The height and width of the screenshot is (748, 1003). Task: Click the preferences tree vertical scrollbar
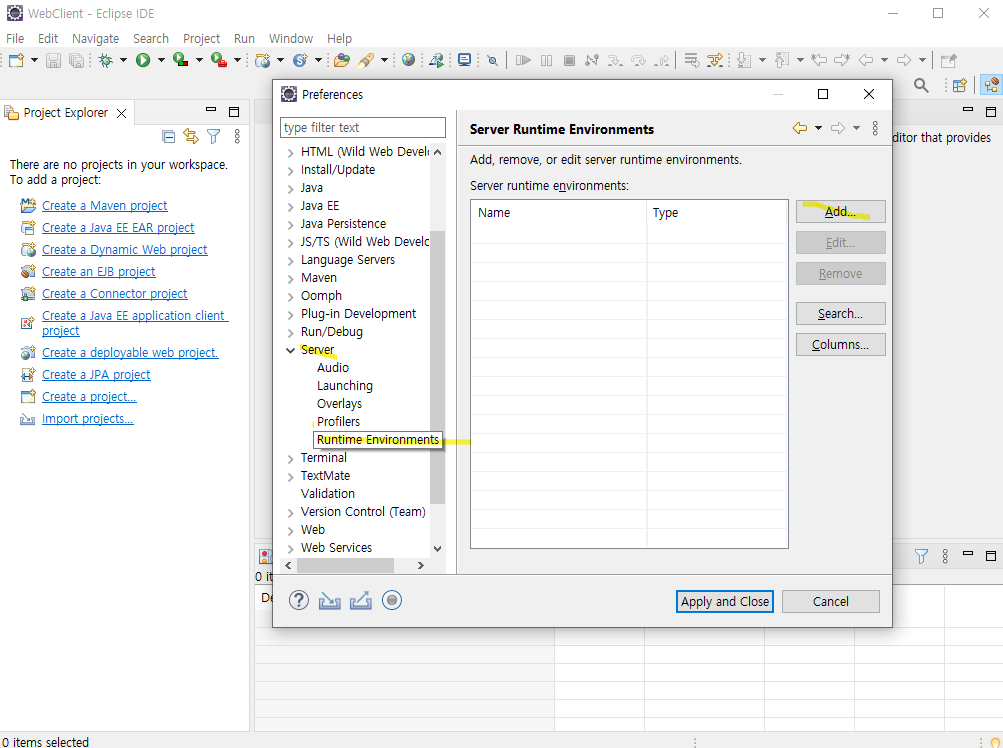(438, 367)
